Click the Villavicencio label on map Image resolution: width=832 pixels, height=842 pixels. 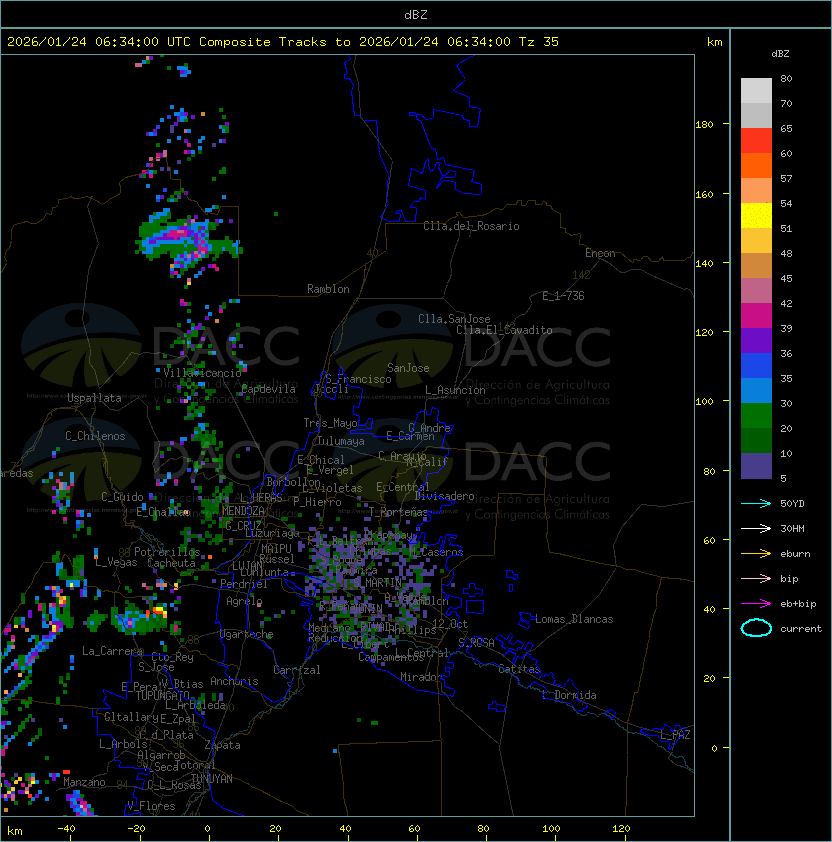coord(202,373)
